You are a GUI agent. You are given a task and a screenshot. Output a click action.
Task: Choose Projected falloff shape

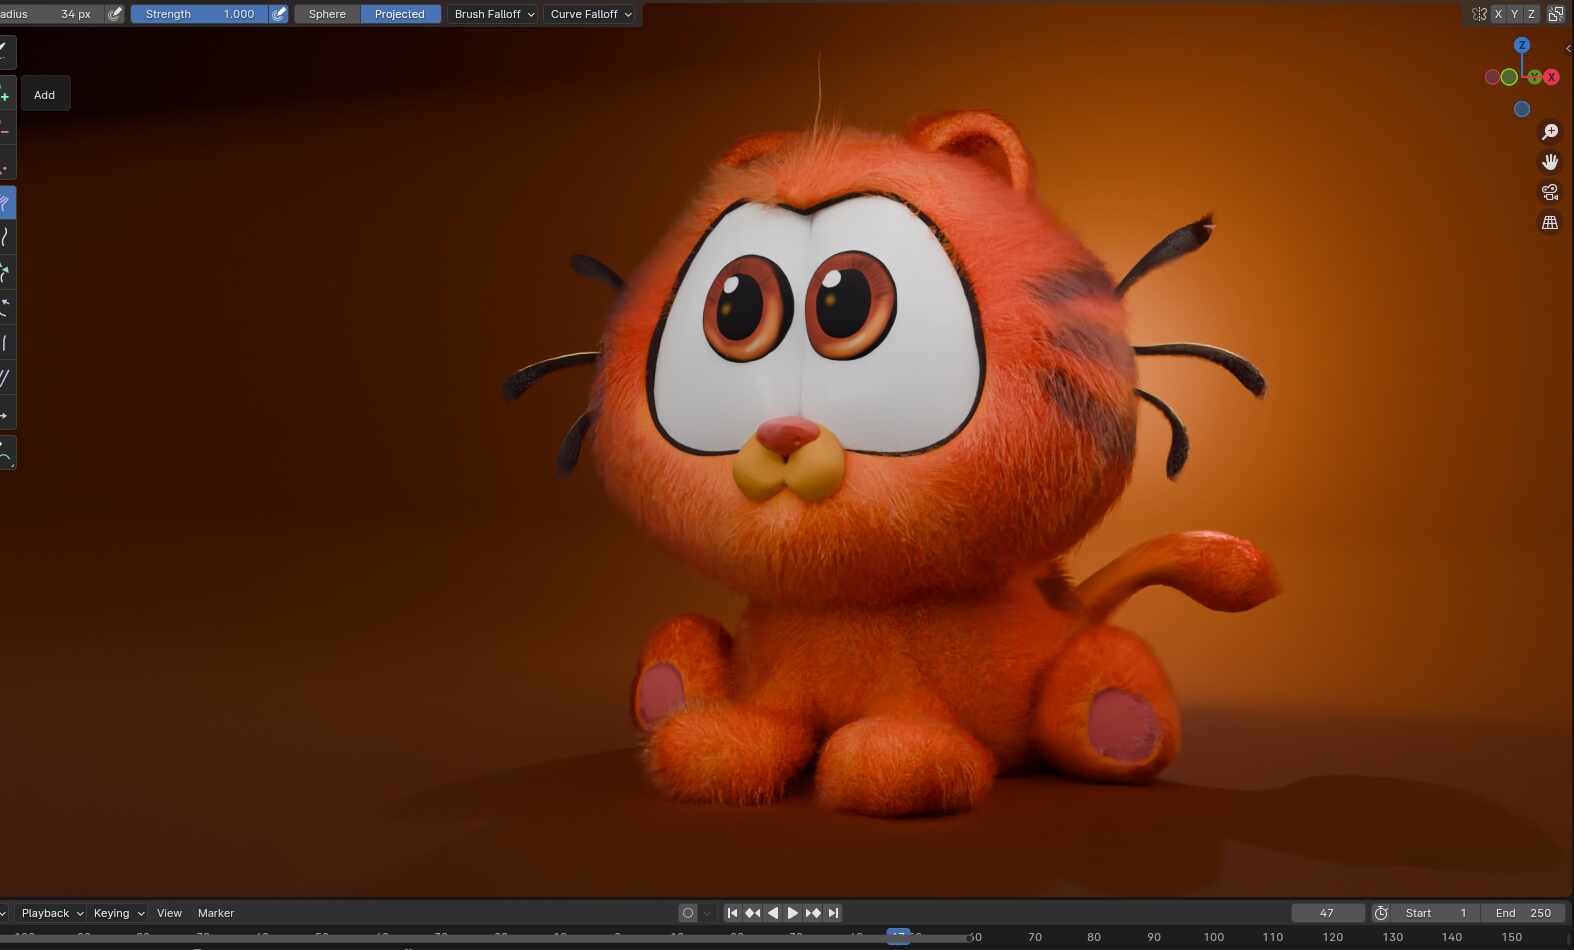400,14
